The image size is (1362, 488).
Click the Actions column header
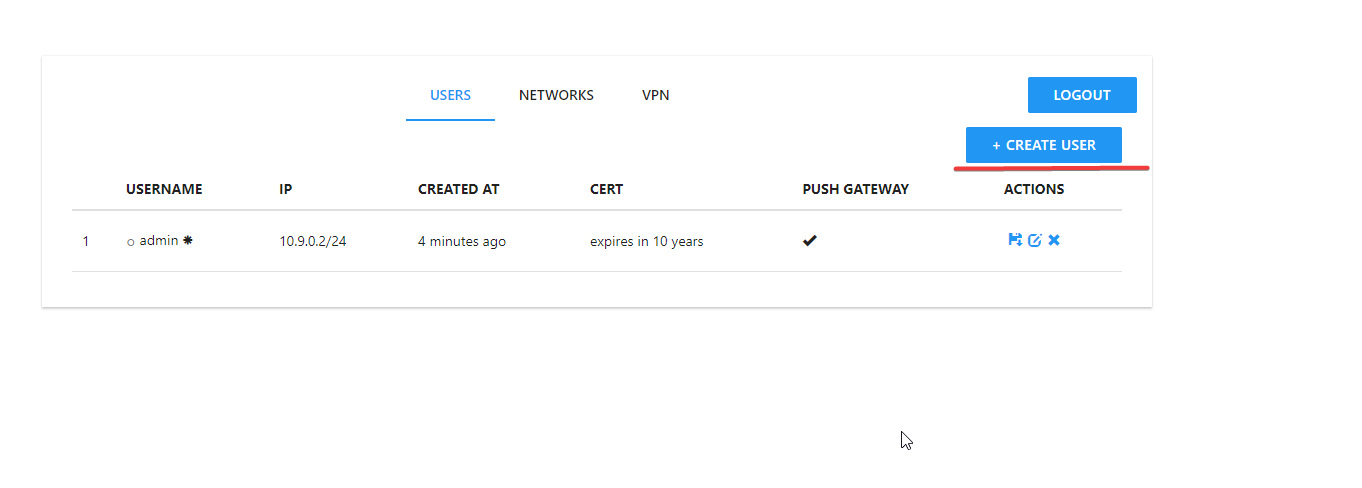click(x=1034, y=189)
